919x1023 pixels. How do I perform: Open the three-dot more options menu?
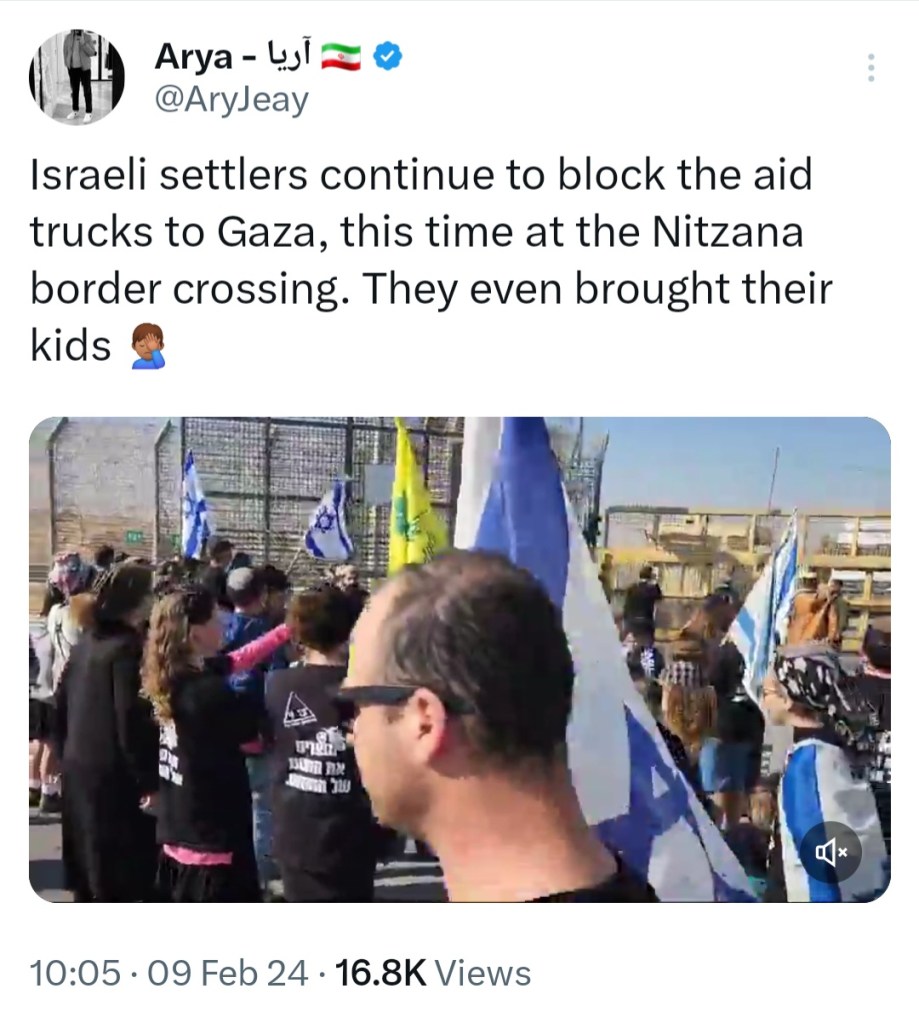pos(871,68)
